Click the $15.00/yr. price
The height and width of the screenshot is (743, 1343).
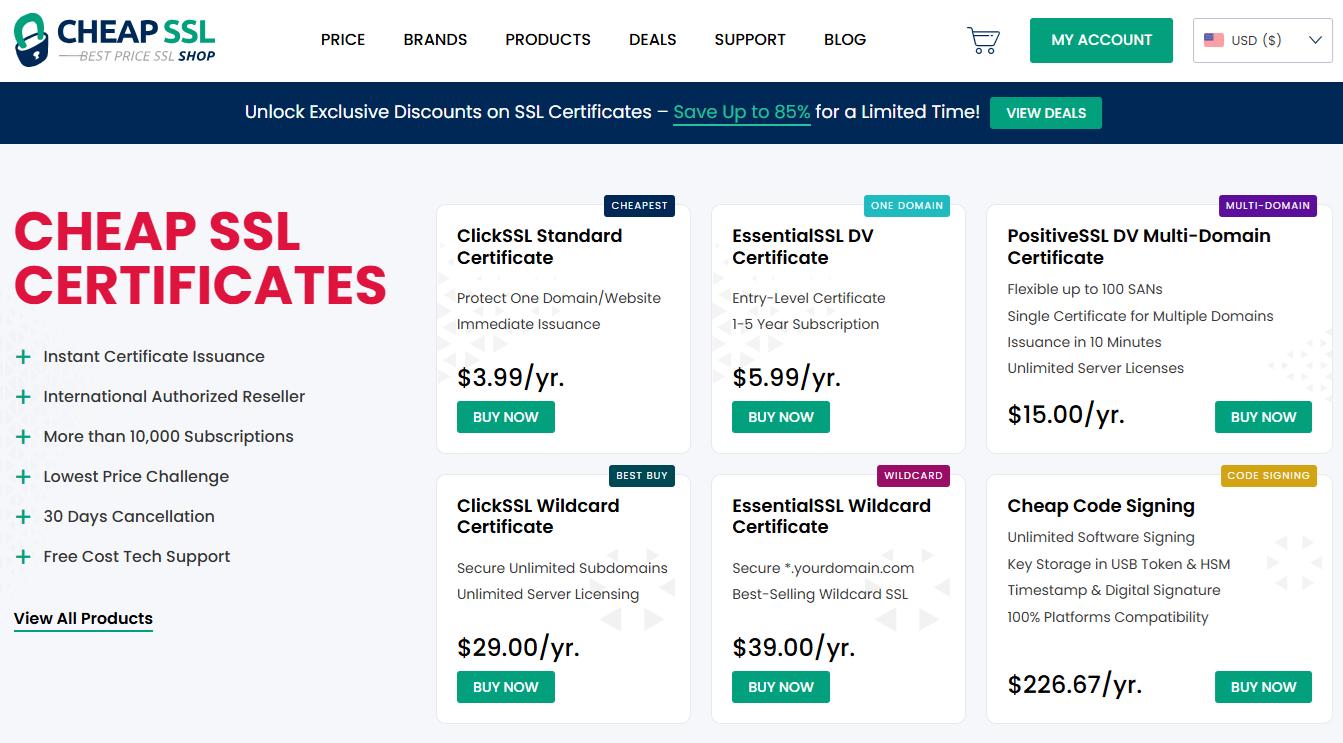[x=1066, y=415]
